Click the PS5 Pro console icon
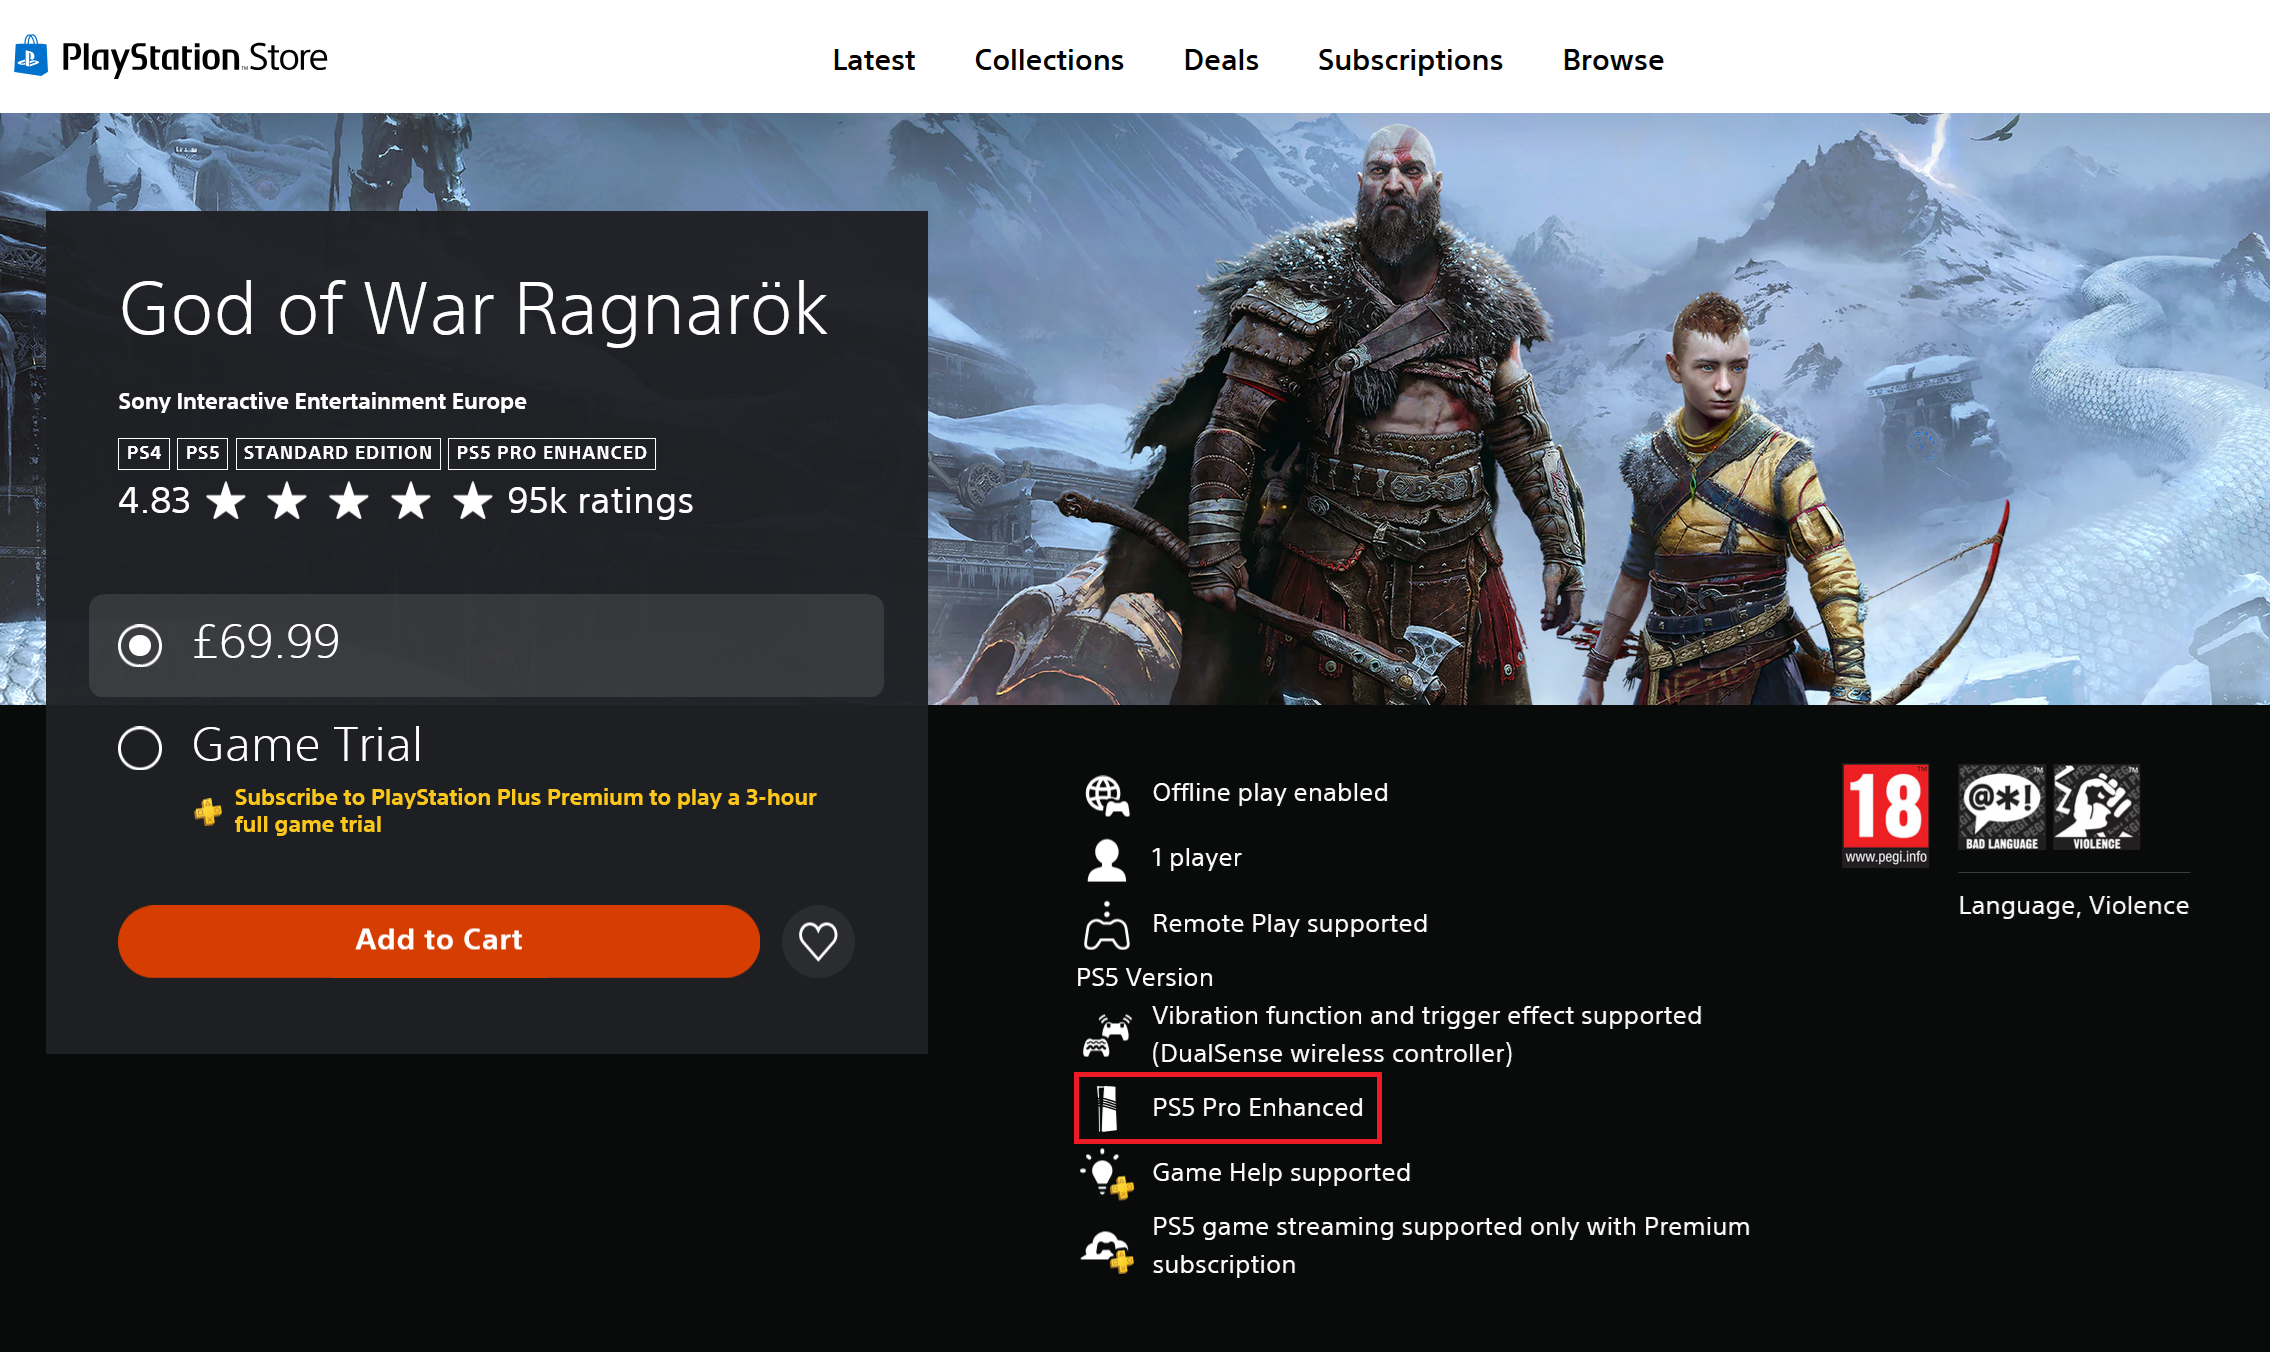Viewport: 2270px width, 1352px height. [1107, 1108]
